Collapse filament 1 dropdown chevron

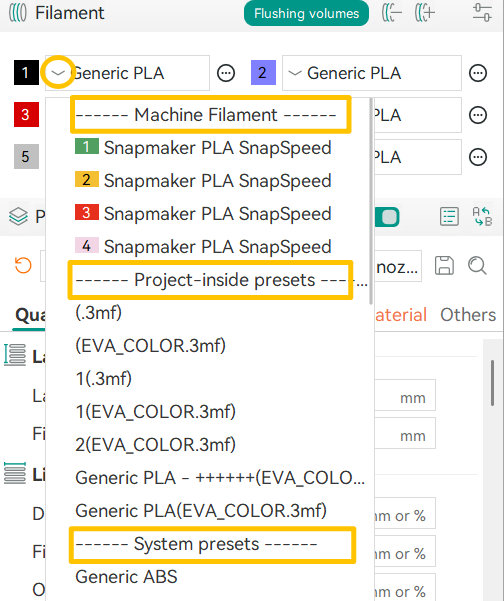(x=58, y=72)
